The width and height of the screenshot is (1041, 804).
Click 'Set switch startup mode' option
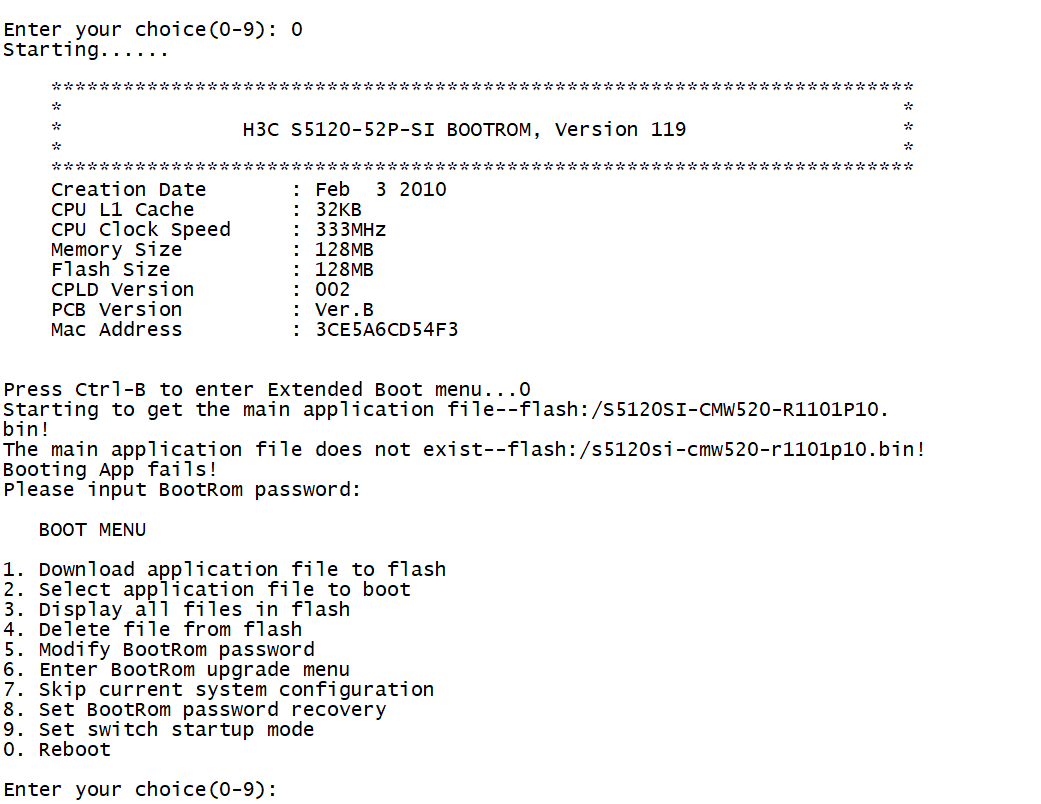coord(159,730)
